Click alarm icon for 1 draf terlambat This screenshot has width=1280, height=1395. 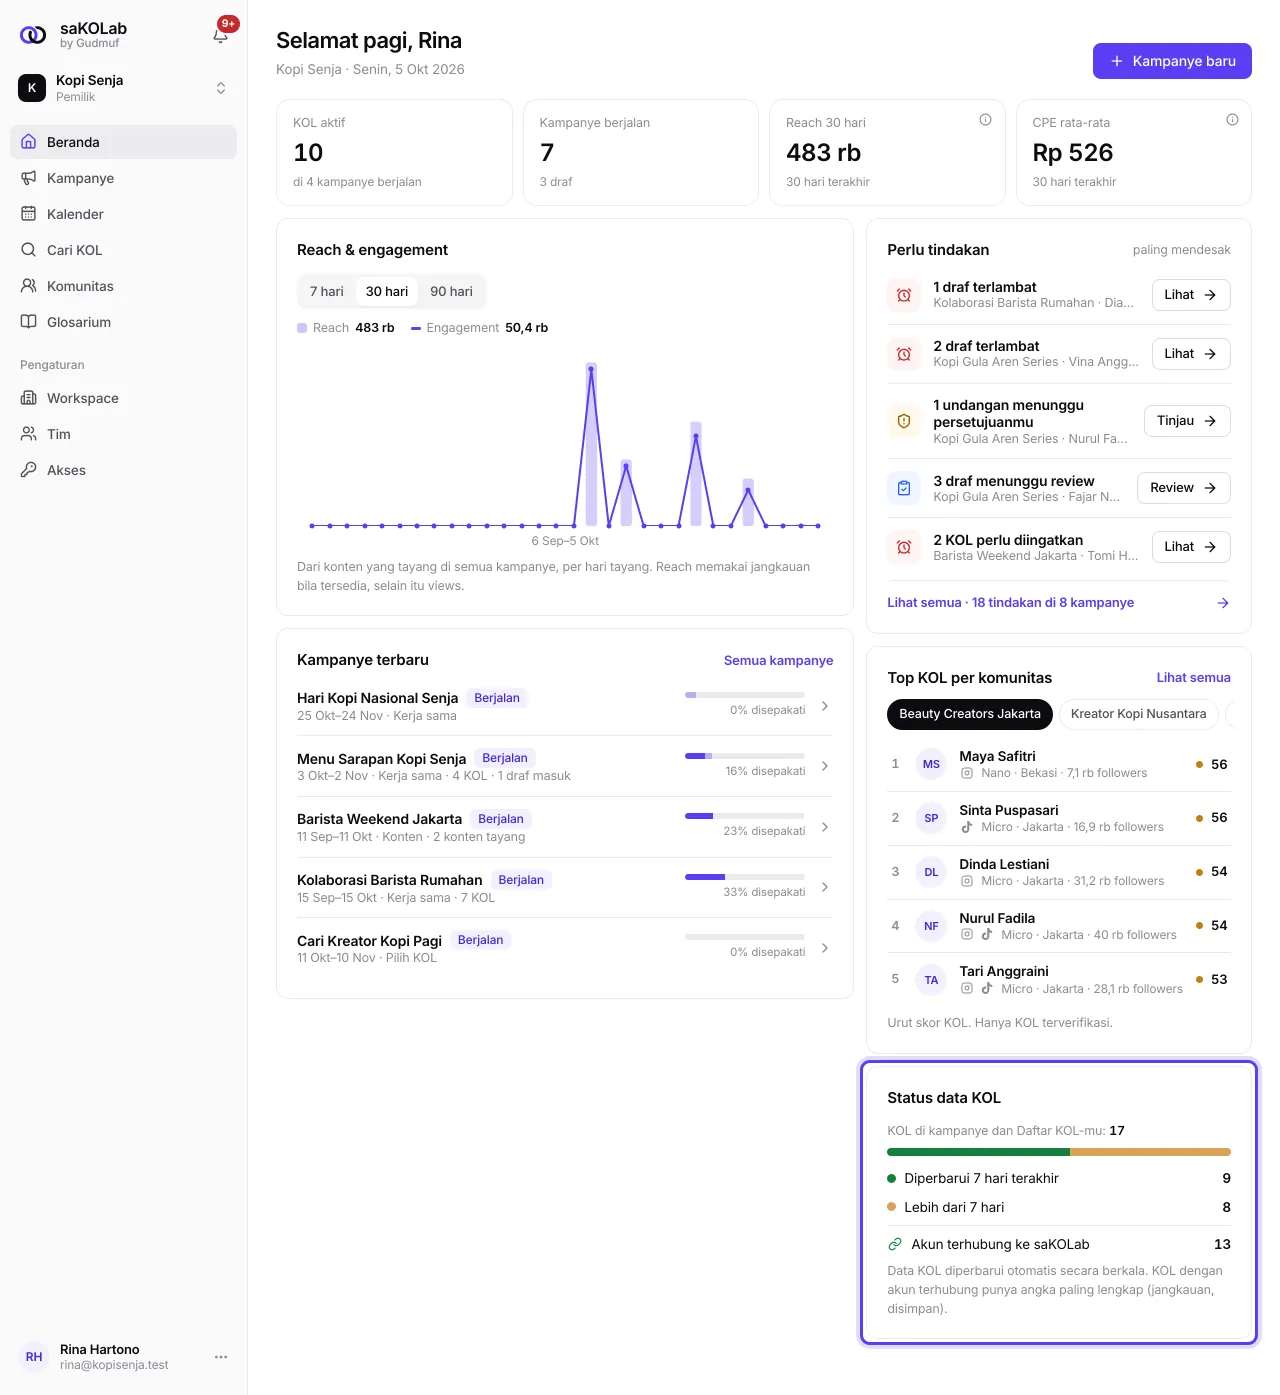[x=904, y=295]
